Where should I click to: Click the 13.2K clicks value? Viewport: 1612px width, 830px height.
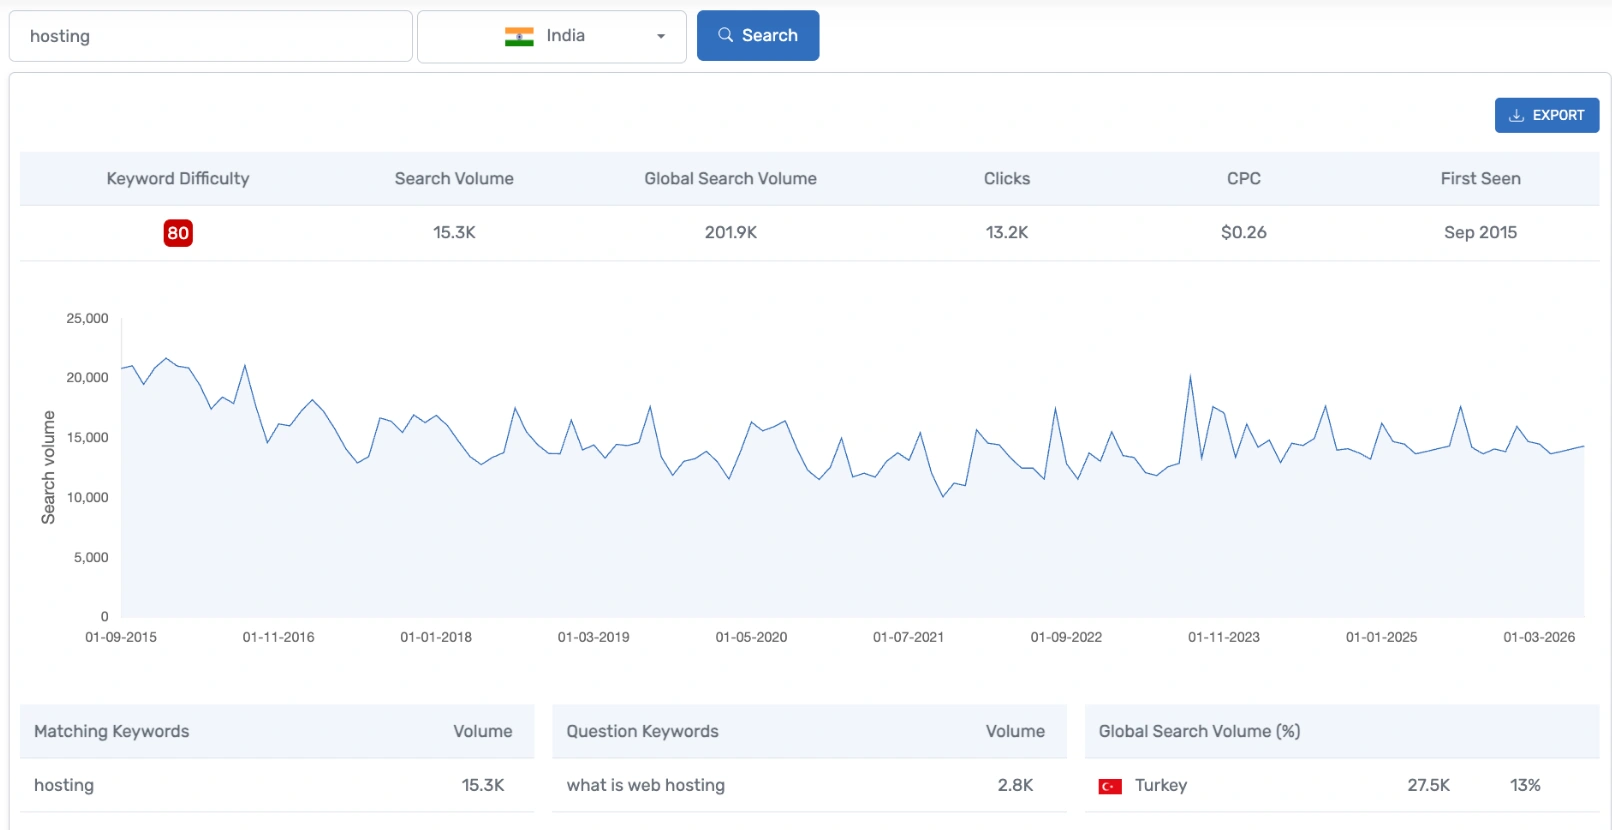(x=1007, y=232)
